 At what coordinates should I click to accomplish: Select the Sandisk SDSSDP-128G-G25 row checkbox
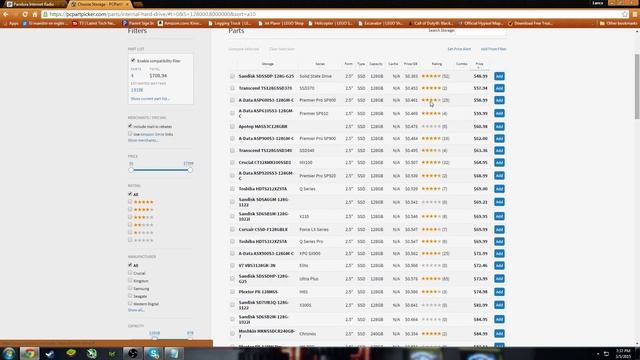click(232, 76)
